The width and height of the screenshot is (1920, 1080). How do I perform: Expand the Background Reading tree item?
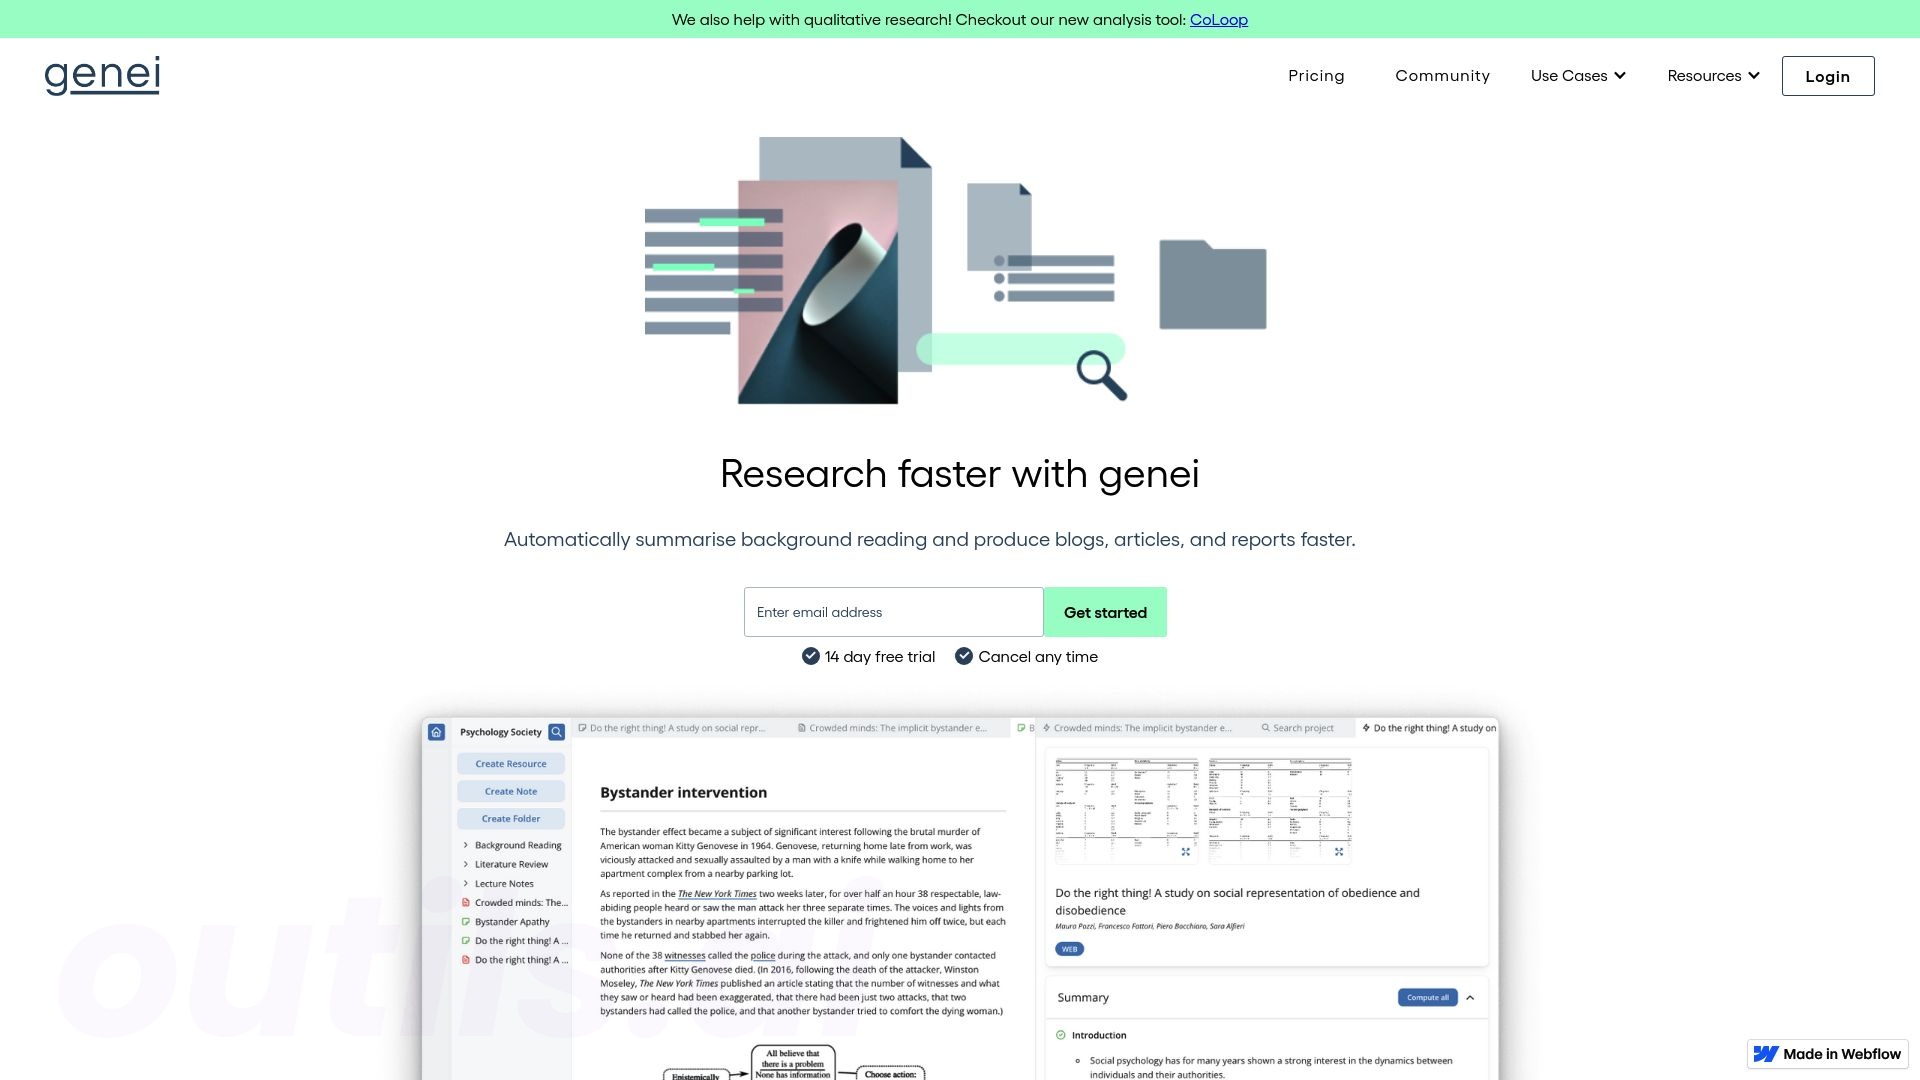465,845
